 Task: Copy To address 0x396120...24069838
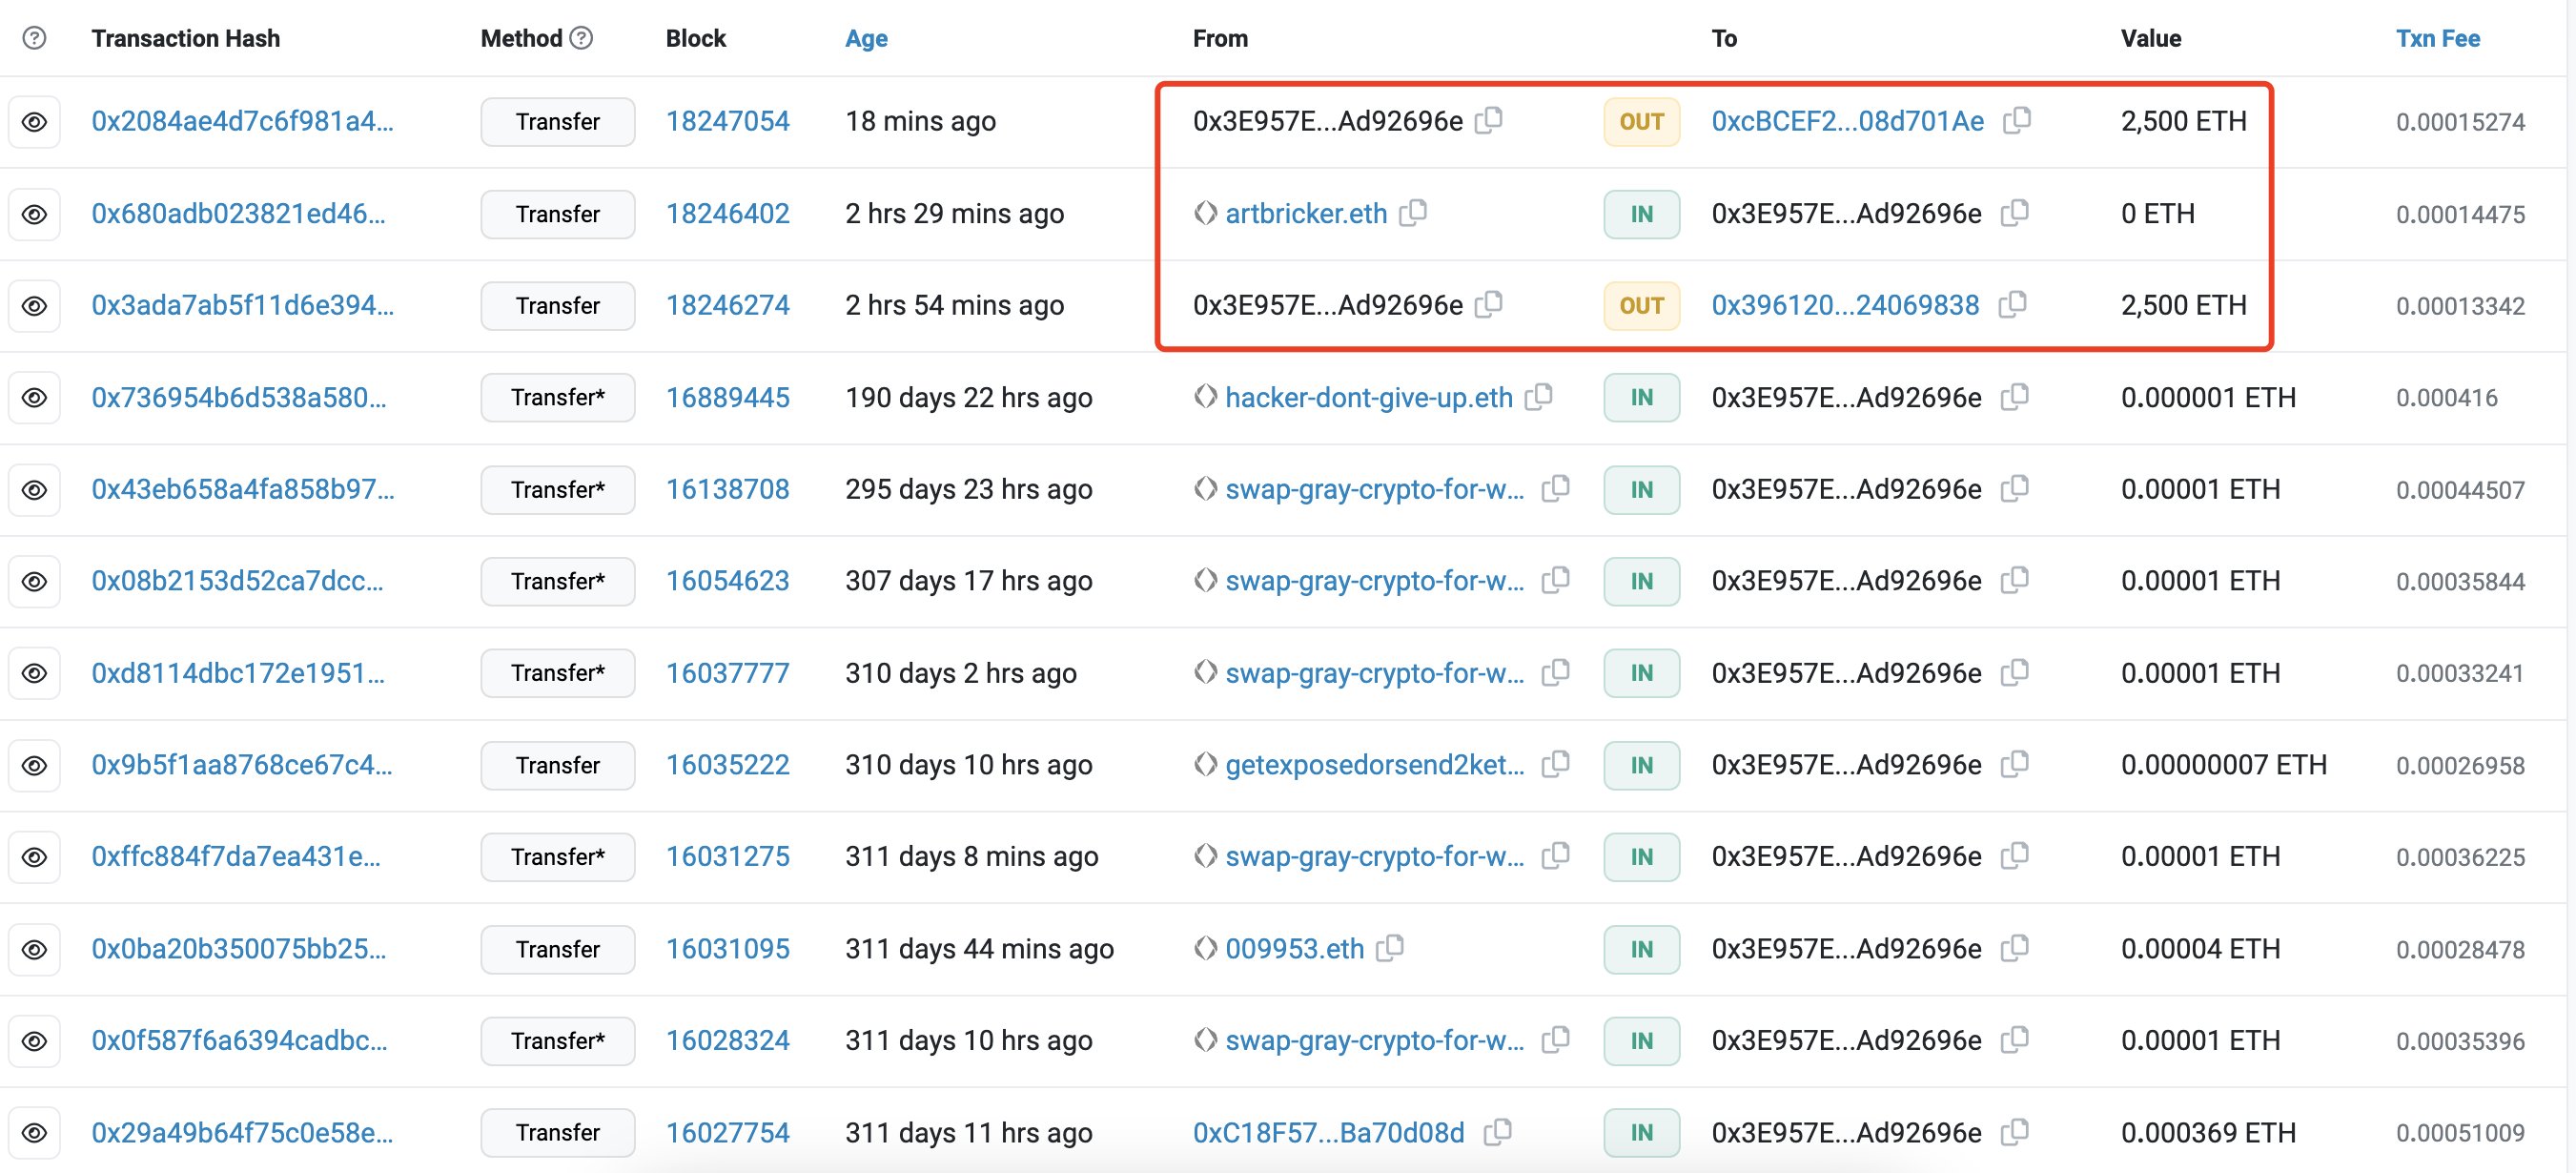pyautogui.click(x=2012, y=304)
